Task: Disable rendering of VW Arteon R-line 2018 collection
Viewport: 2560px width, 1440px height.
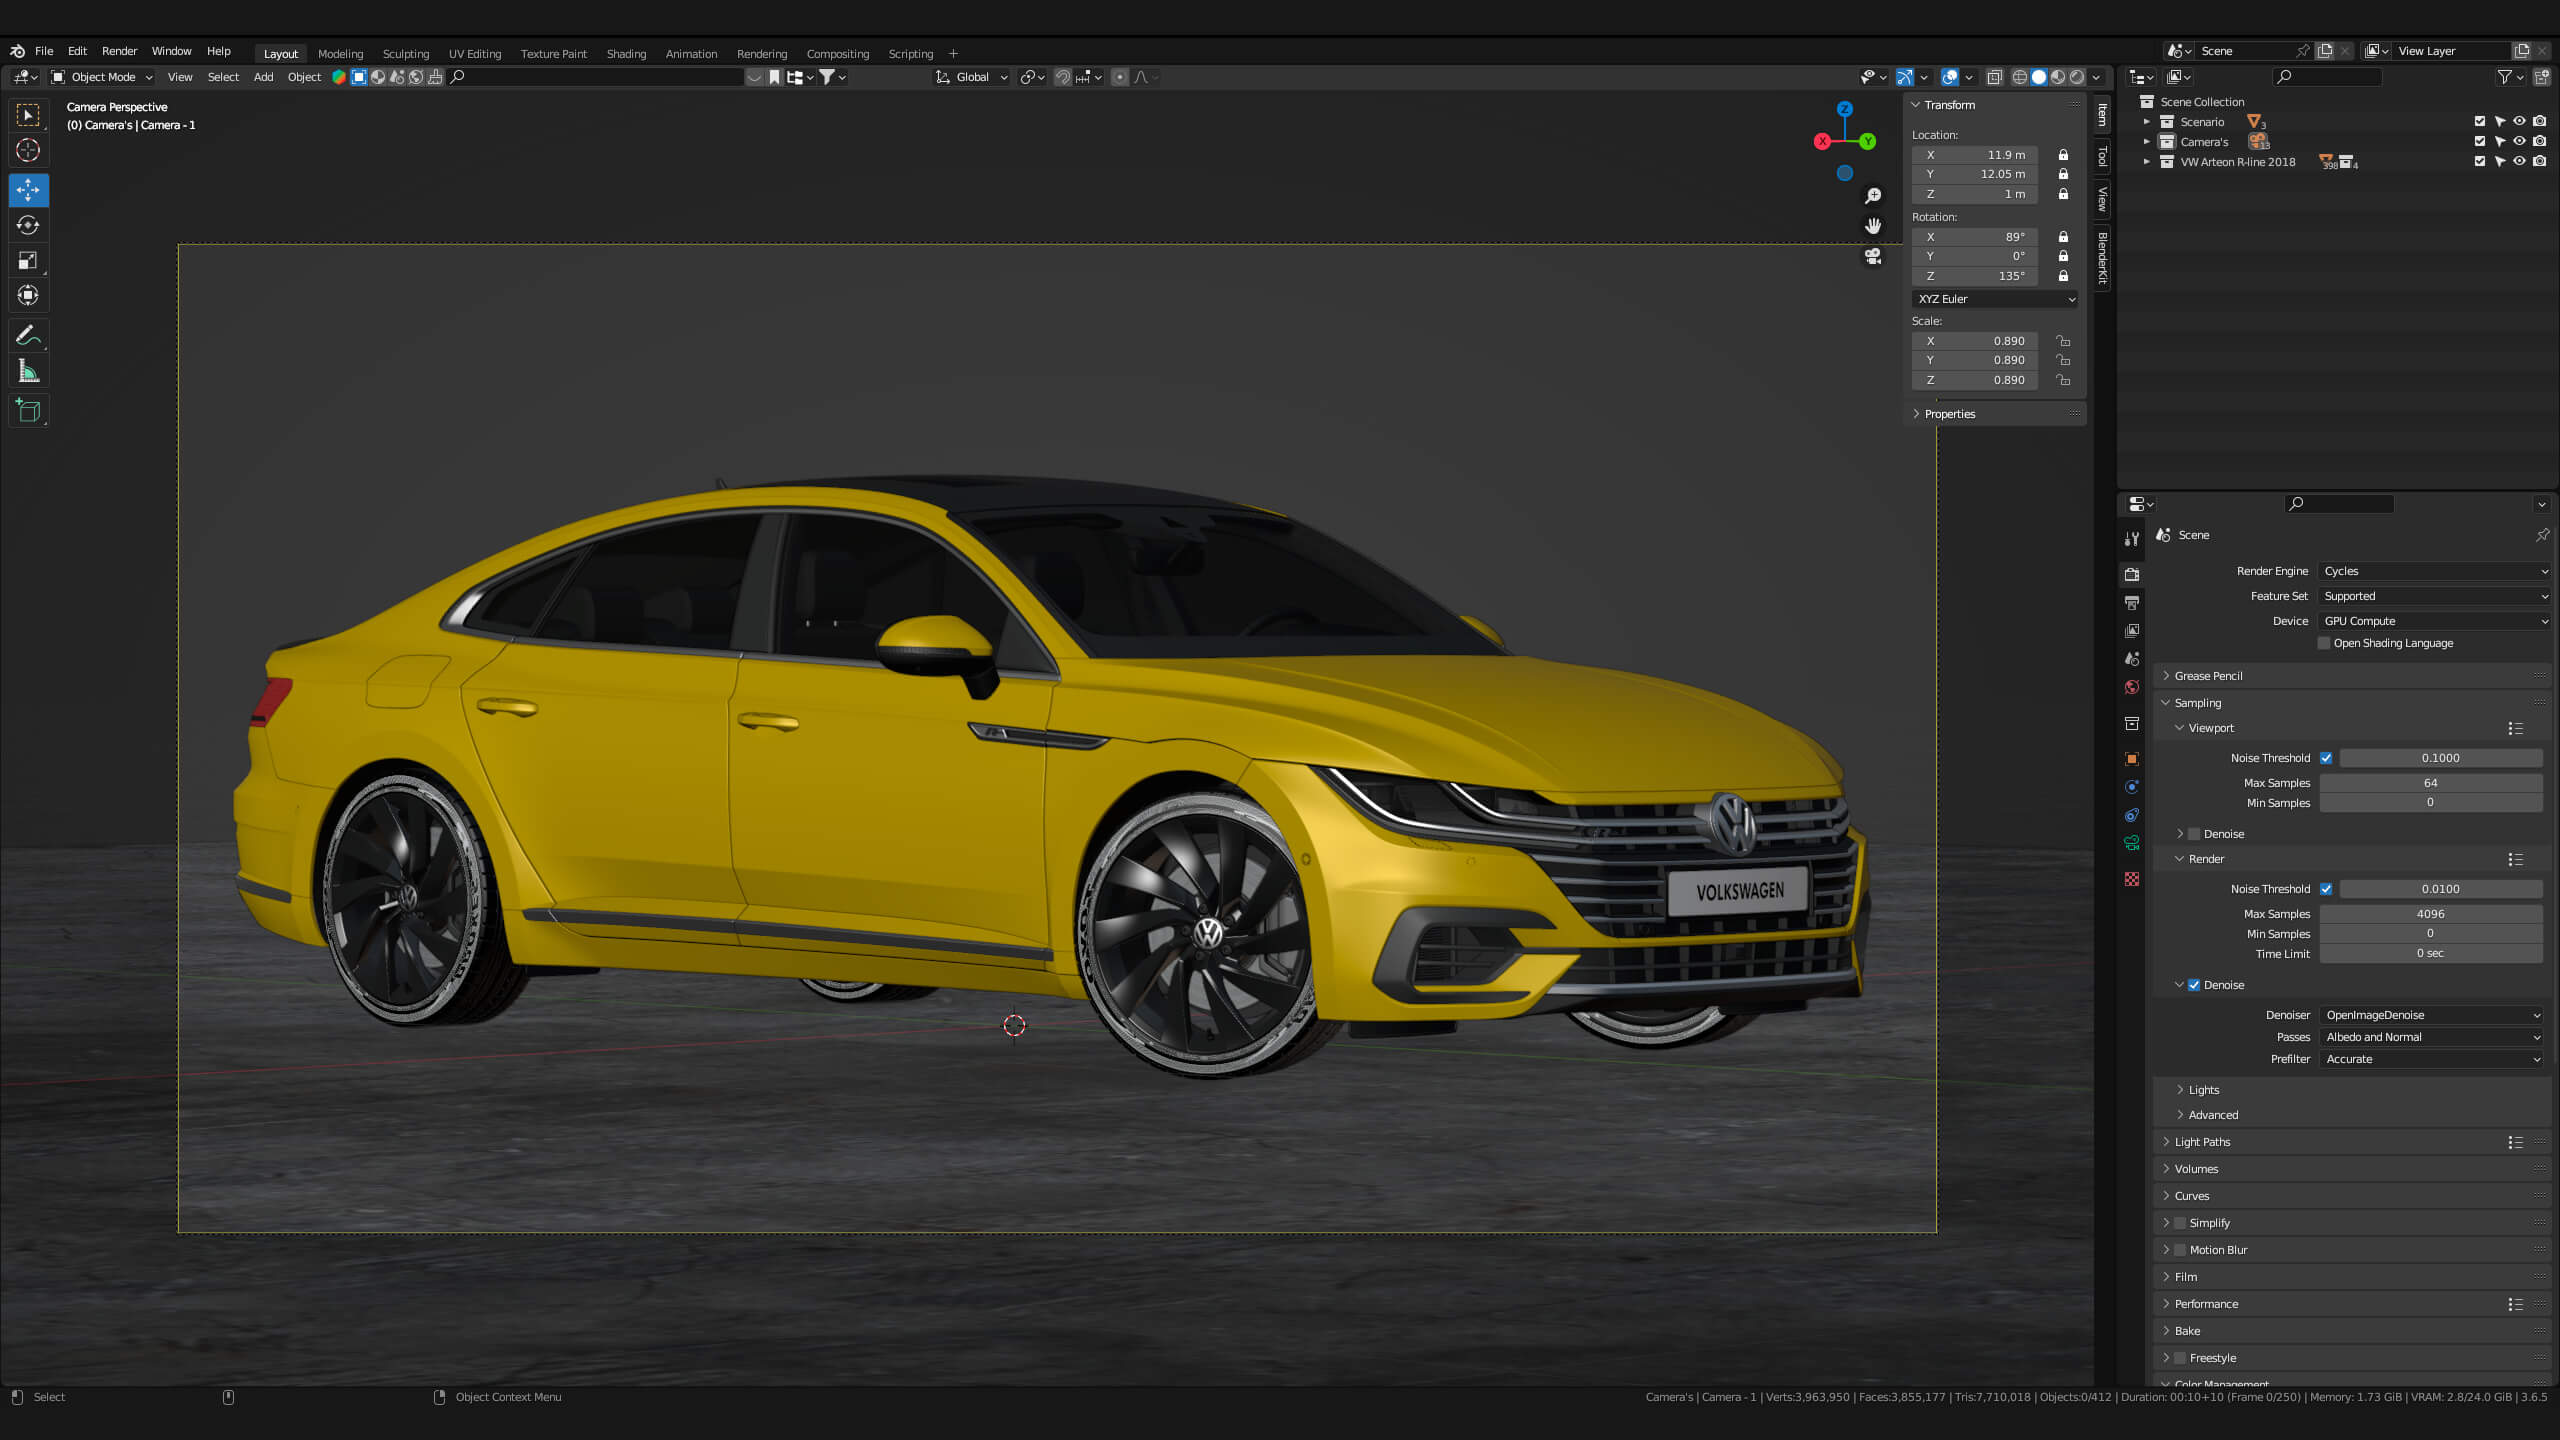Action: (2539, 161)
